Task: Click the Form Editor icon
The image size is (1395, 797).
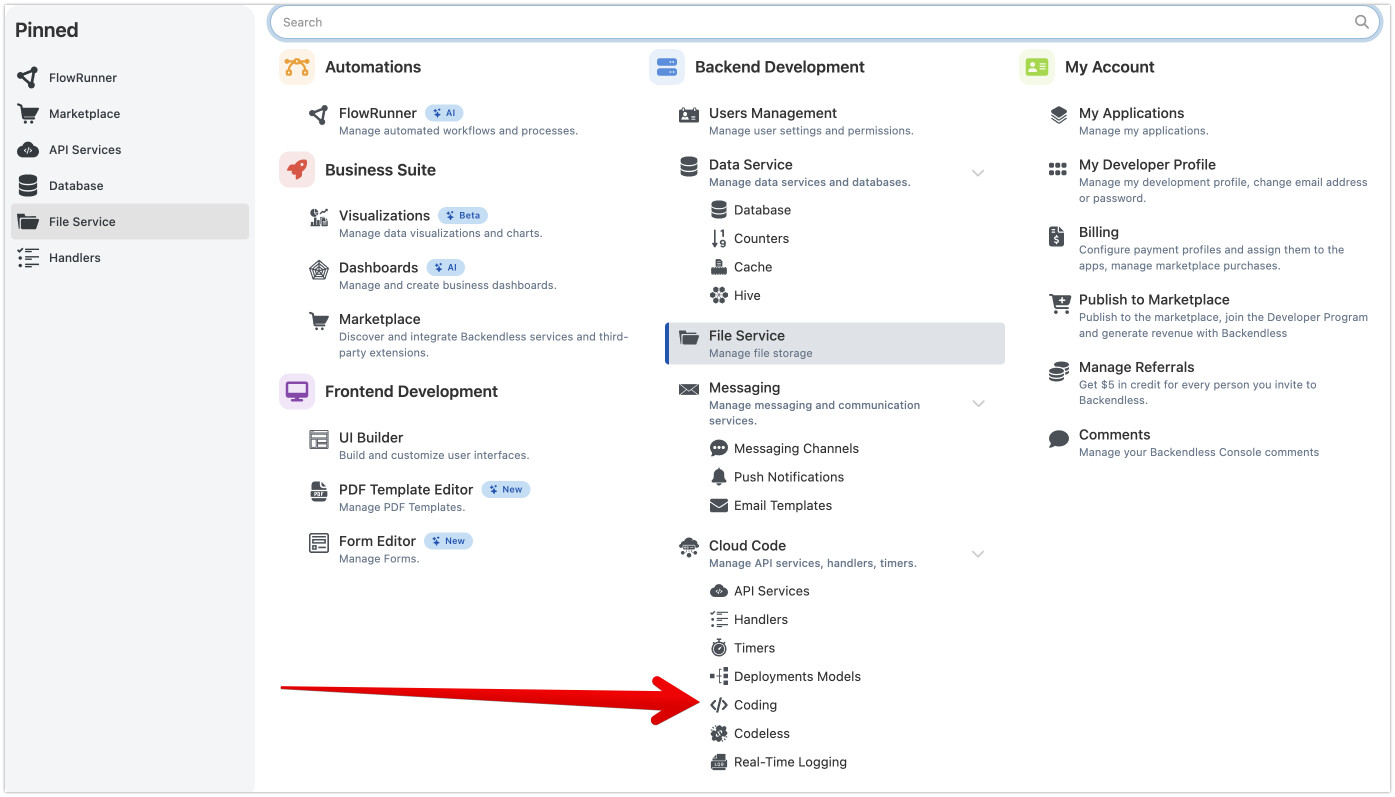Action: [319, 543]
